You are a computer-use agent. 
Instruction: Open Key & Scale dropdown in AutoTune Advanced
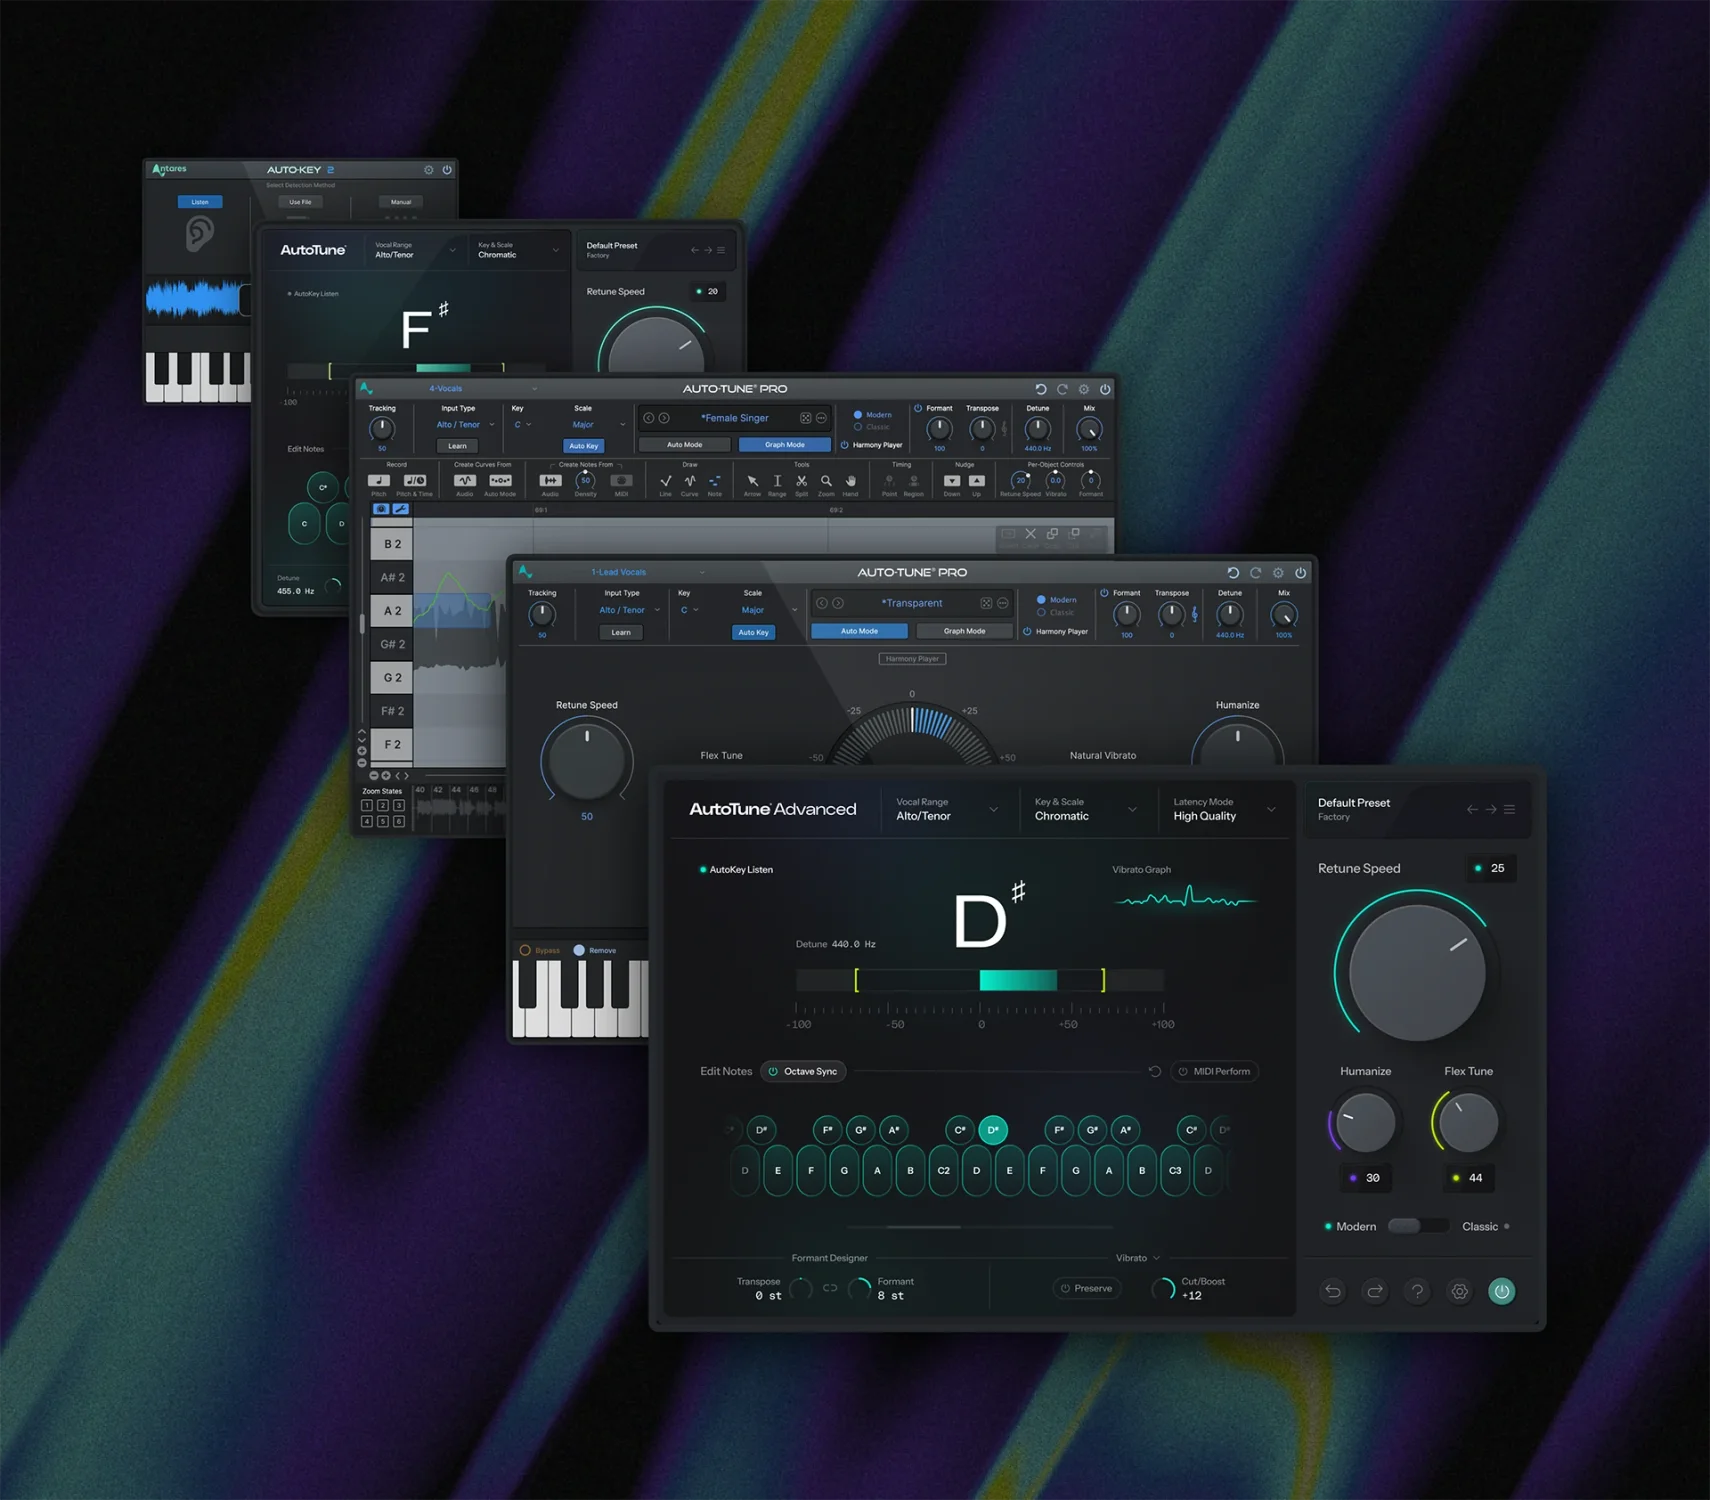[x=1085, y=809]
